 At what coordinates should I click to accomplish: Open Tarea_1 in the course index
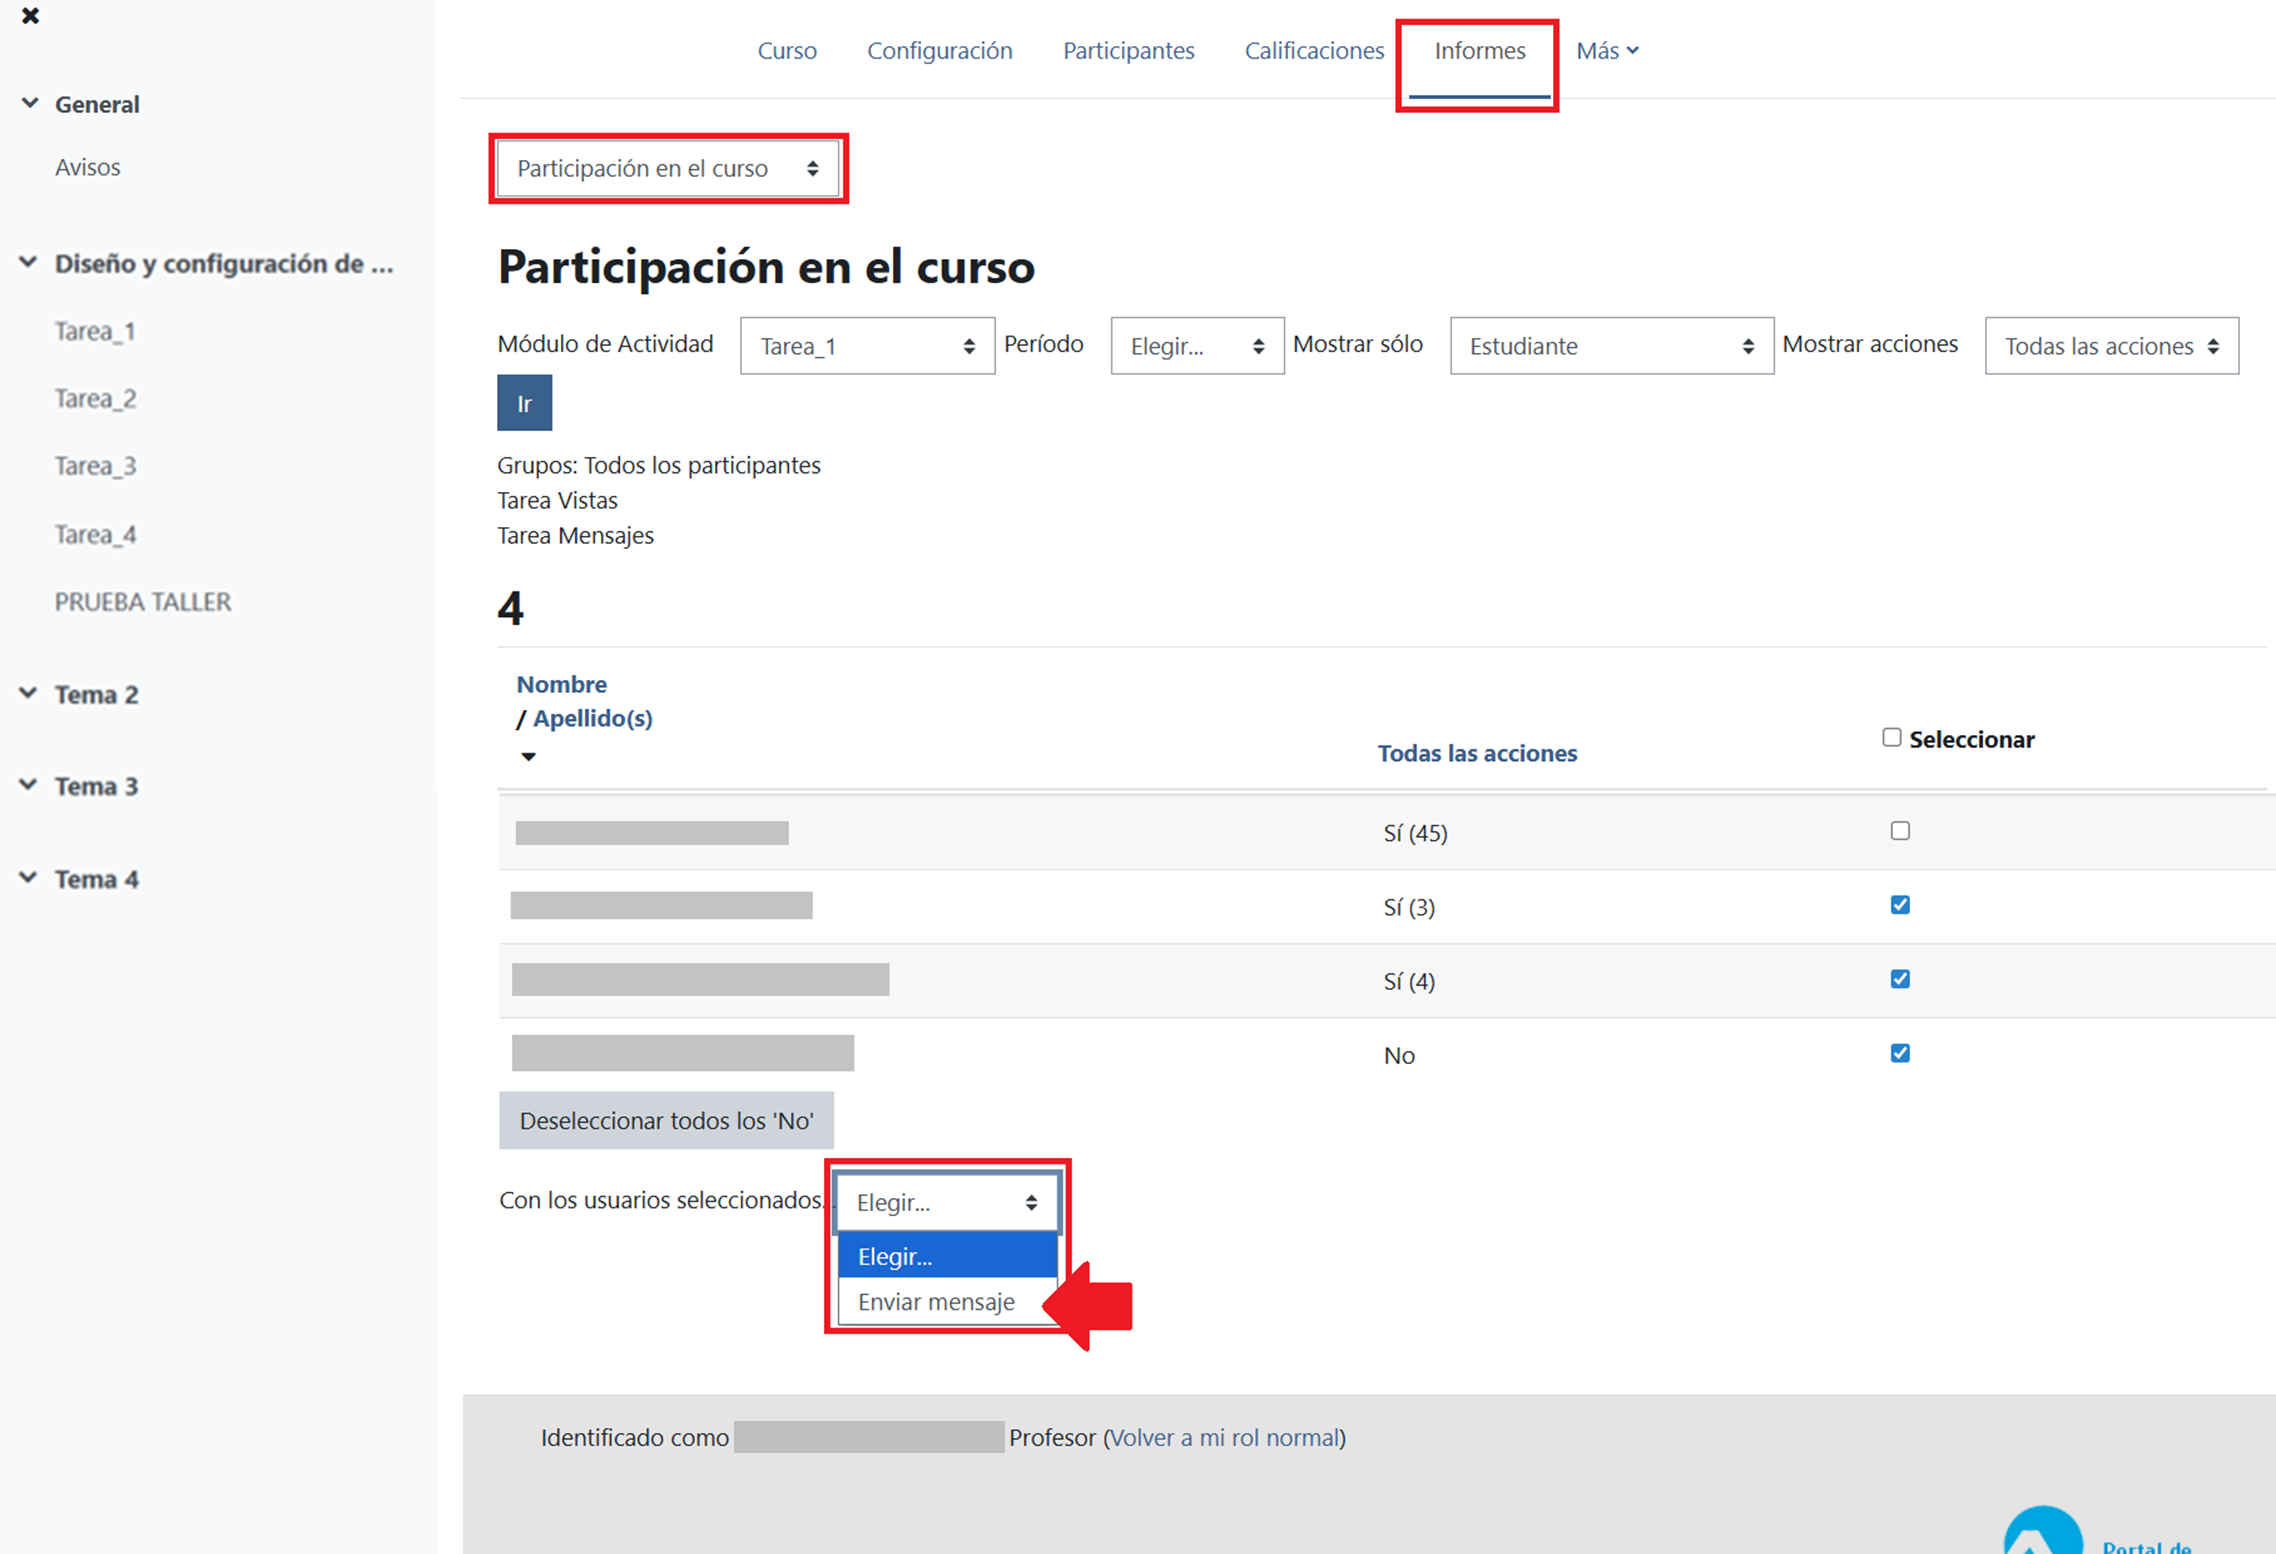coord(95,331)
